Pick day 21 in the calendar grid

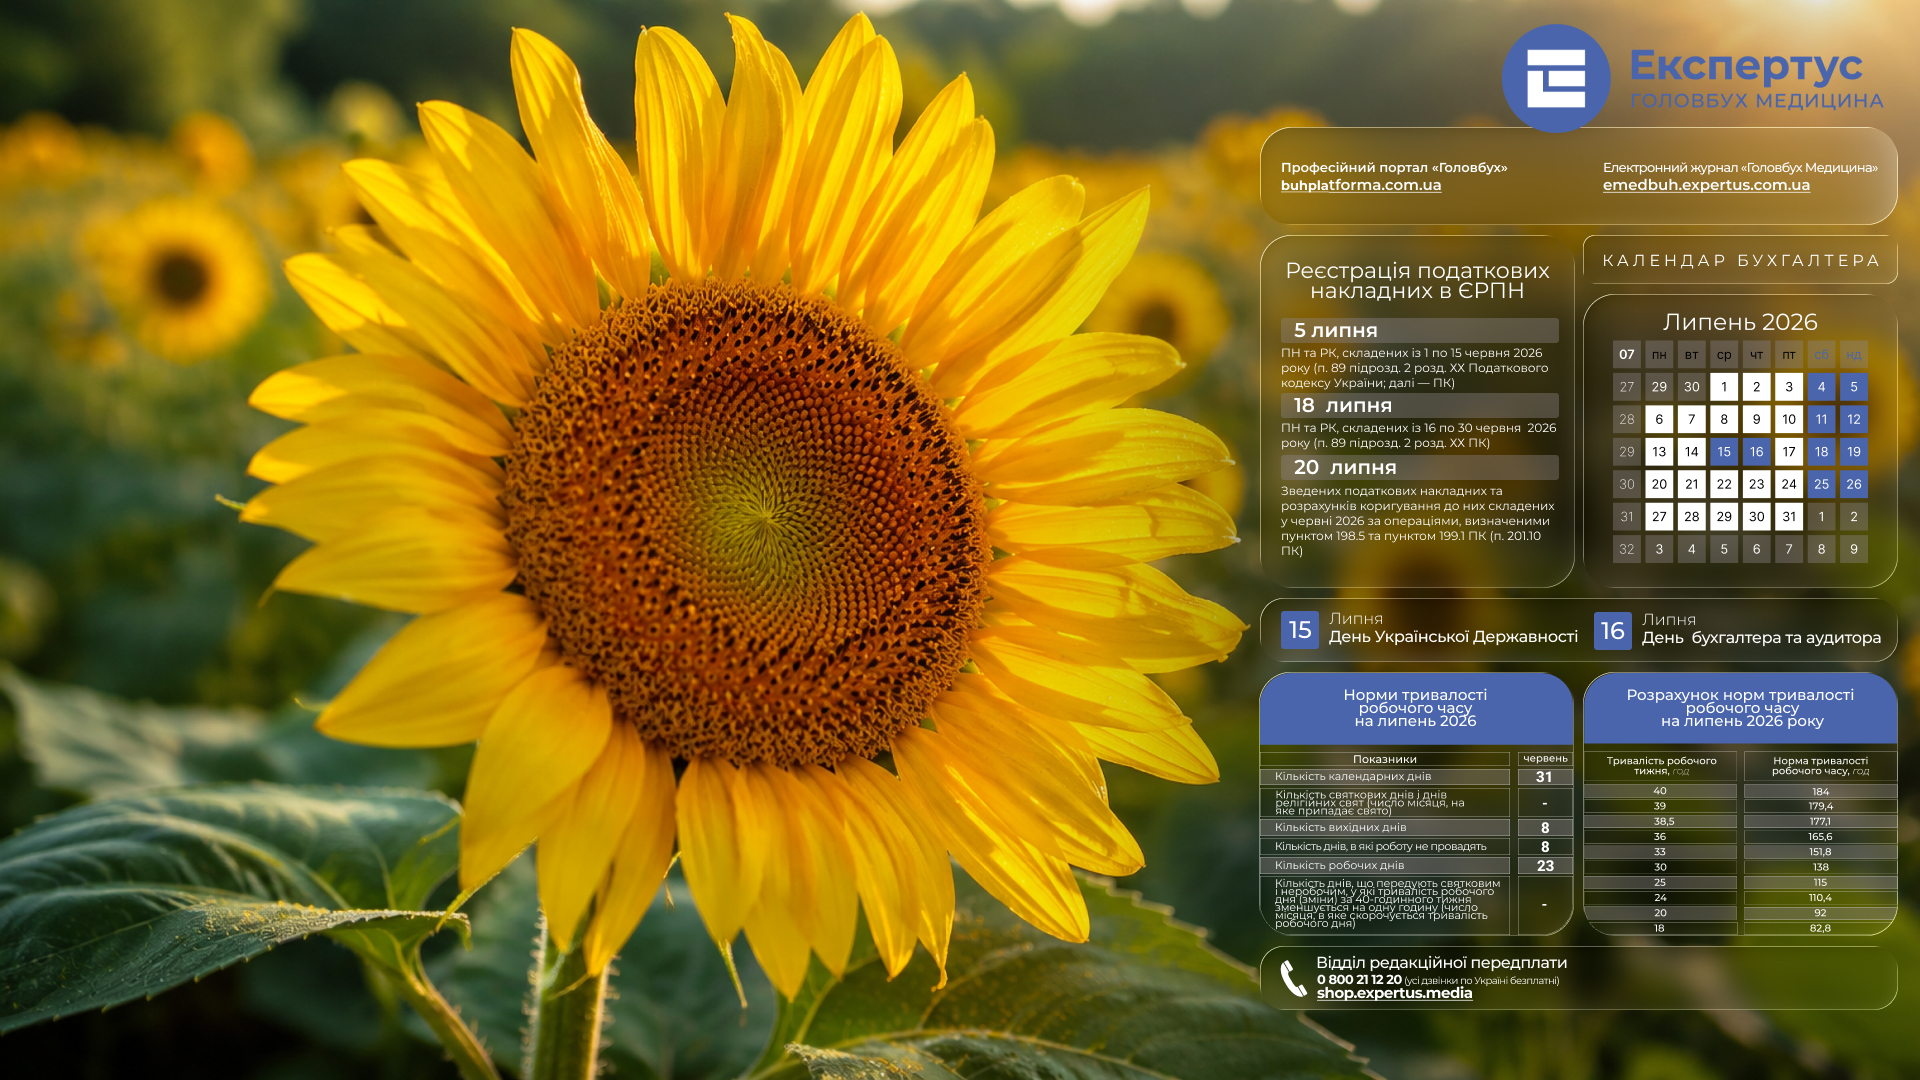coord(1692,485)
